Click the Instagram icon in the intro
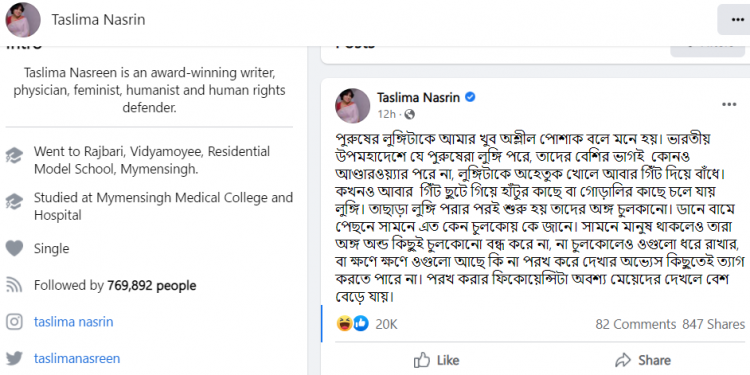The height and width of the screenshot is (375, 750). [14, 322]
